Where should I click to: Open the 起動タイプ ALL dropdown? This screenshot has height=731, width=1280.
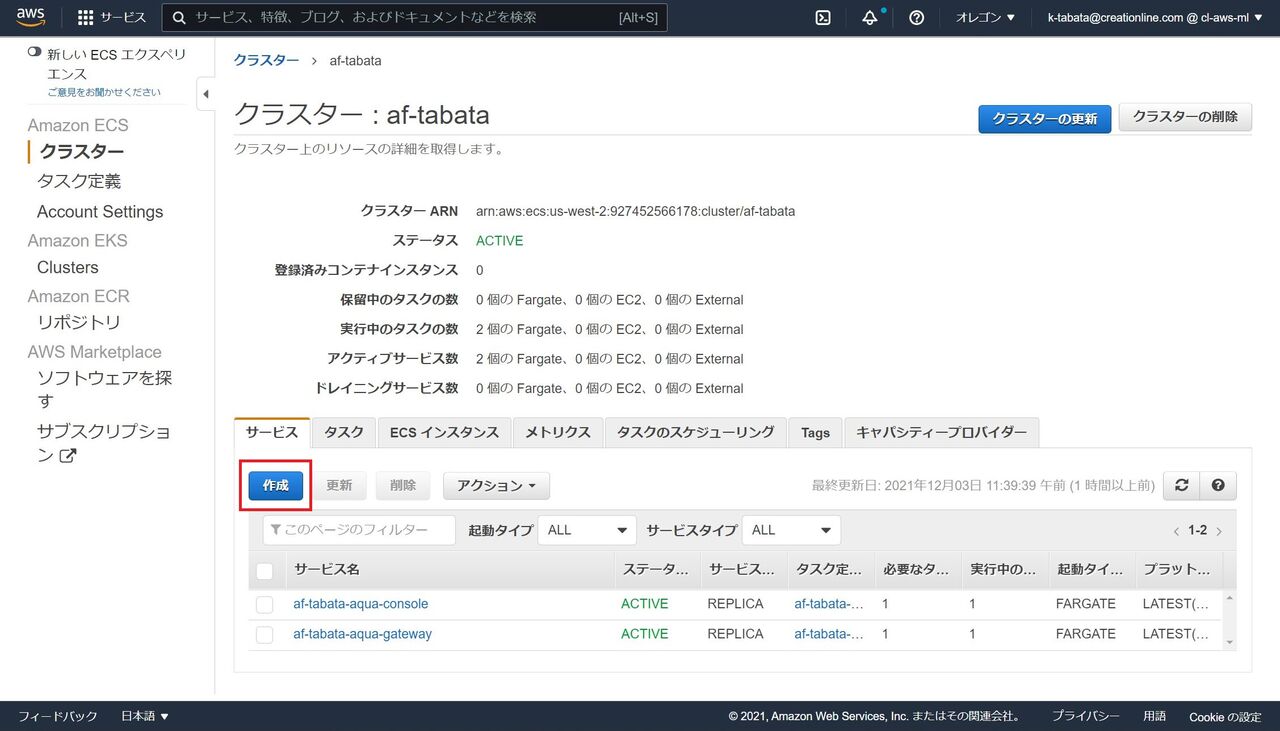587,530
